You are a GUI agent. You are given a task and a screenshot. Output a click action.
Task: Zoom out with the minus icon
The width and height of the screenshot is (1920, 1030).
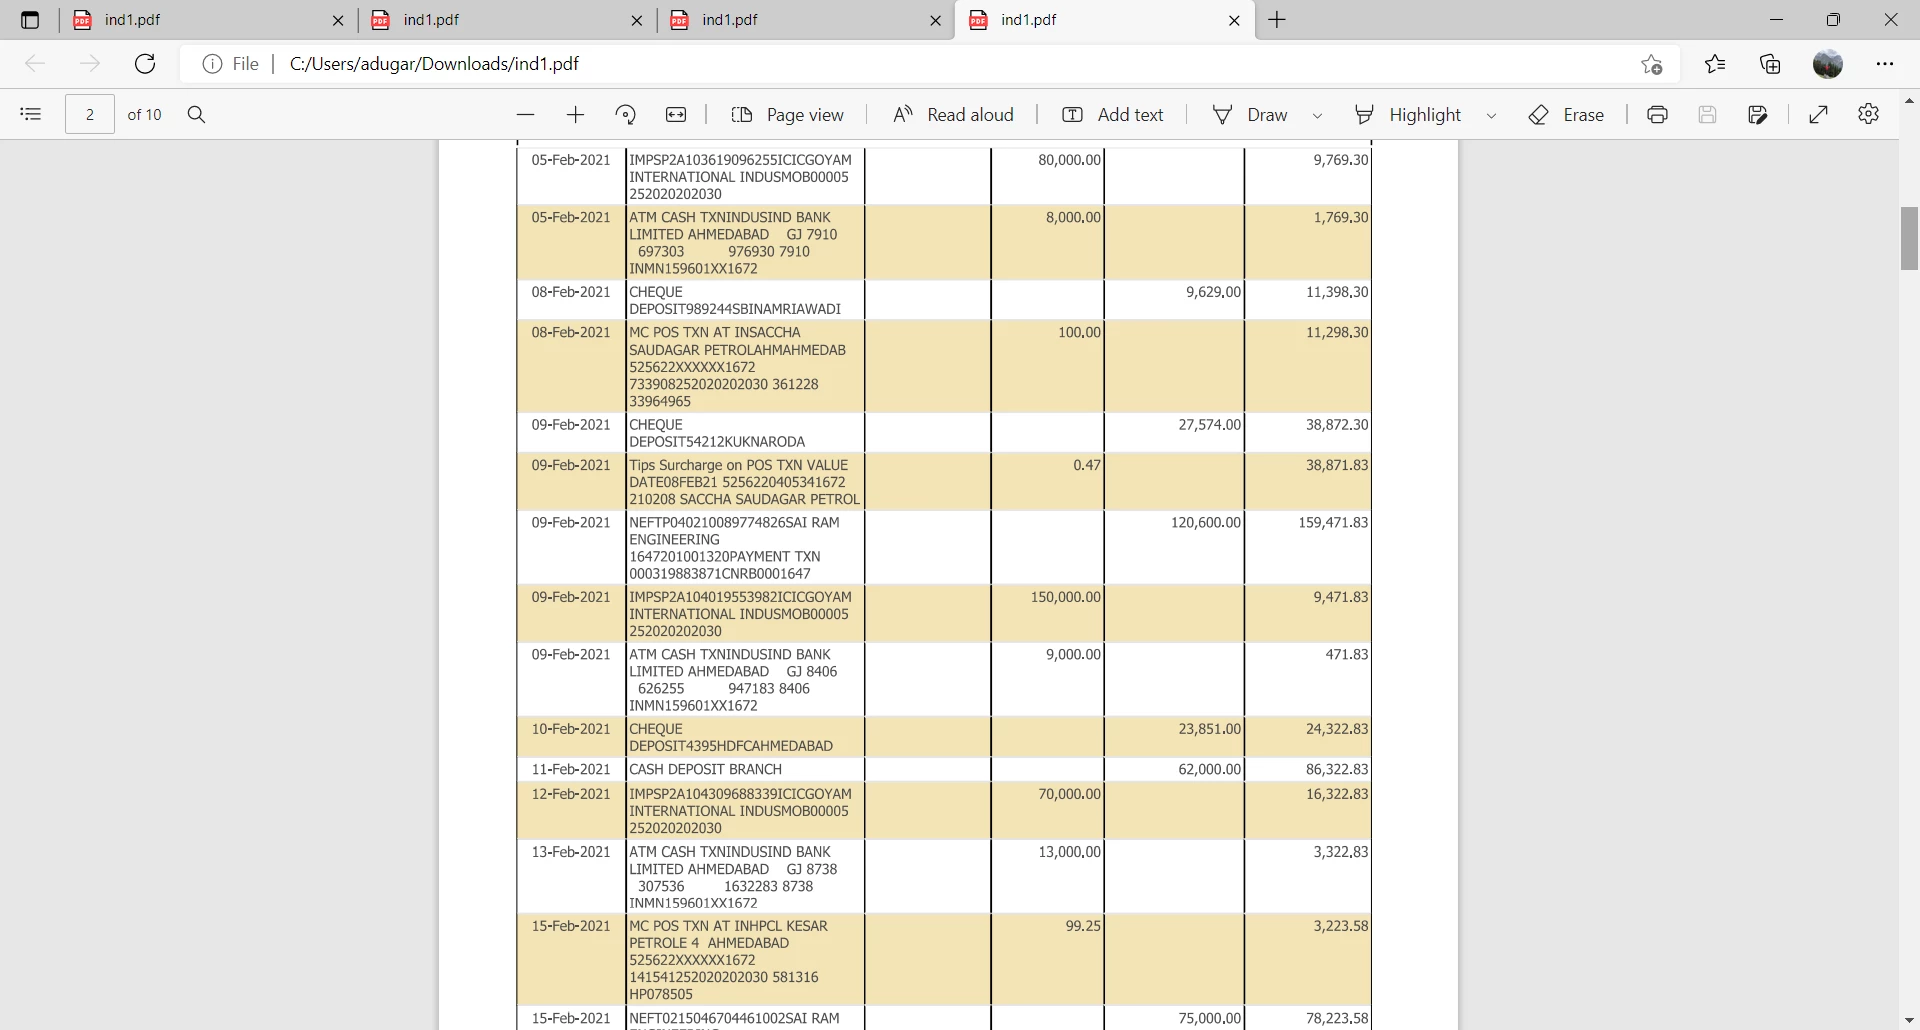(x=525, y=115)
